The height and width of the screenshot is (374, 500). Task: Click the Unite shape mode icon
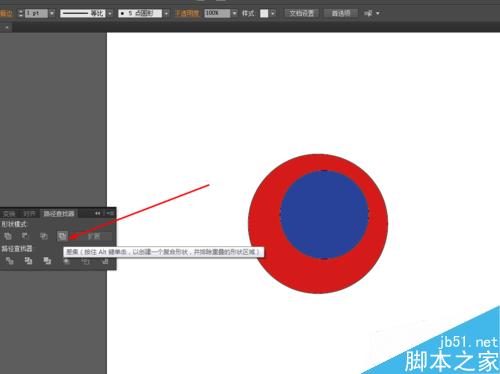[x=7, y=236]
